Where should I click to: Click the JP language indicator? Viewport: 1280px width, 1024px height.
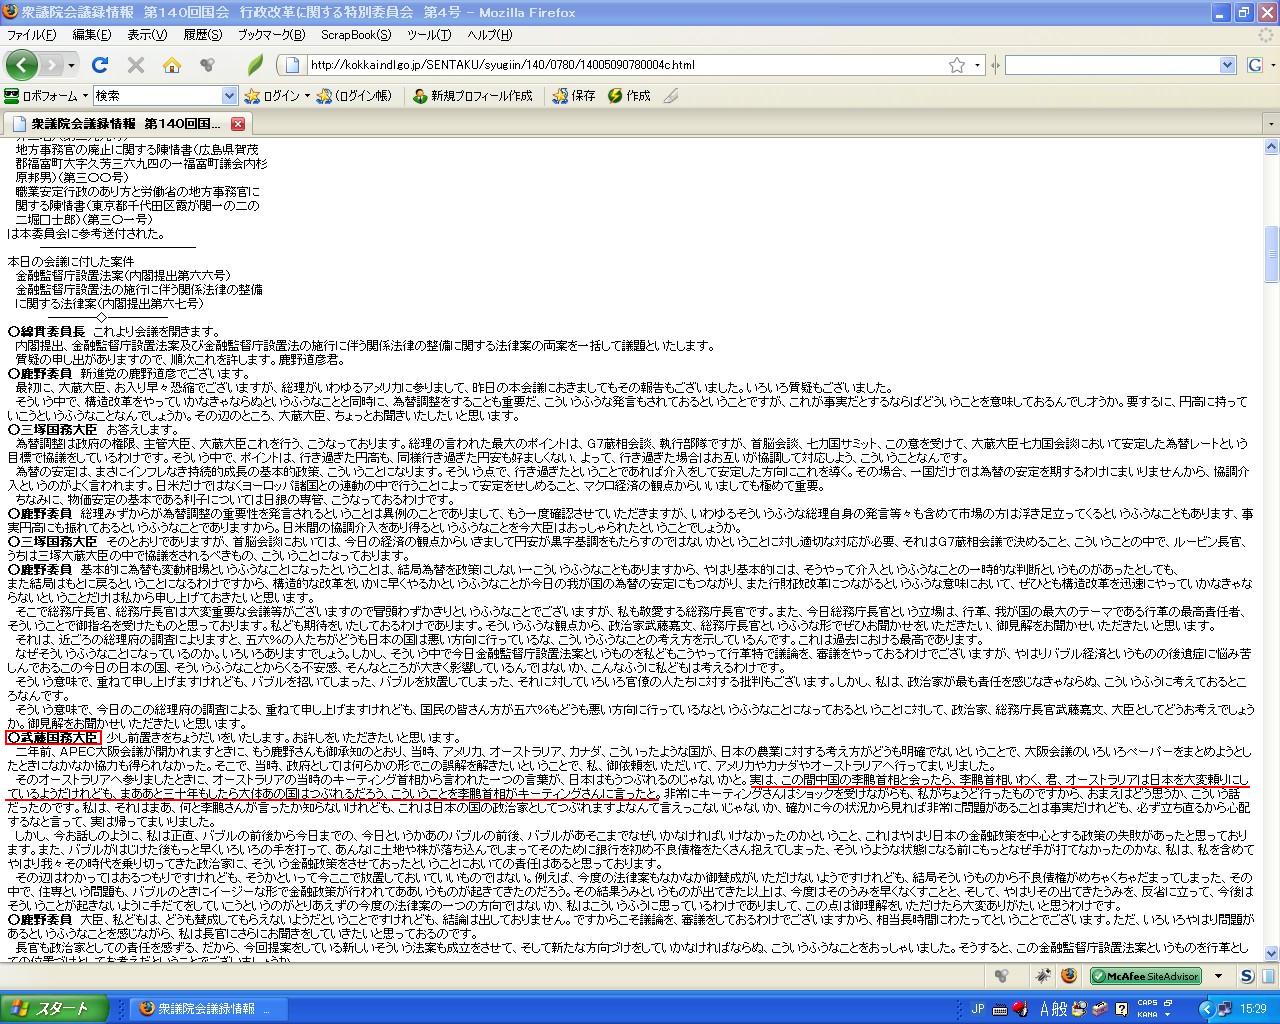pos(977,1009)
